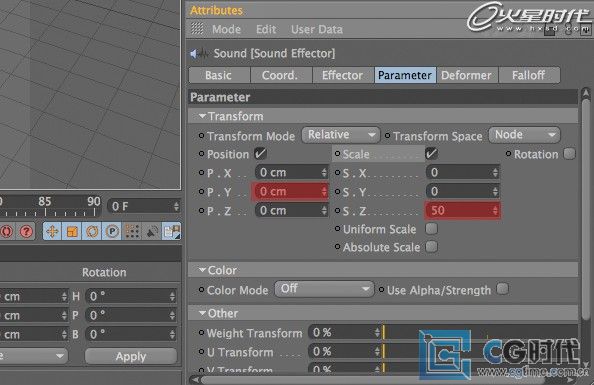This screenshot has width=594, height=385.
Task: Click the Weight Transform percent field
Action: click(x=344, y=333)
